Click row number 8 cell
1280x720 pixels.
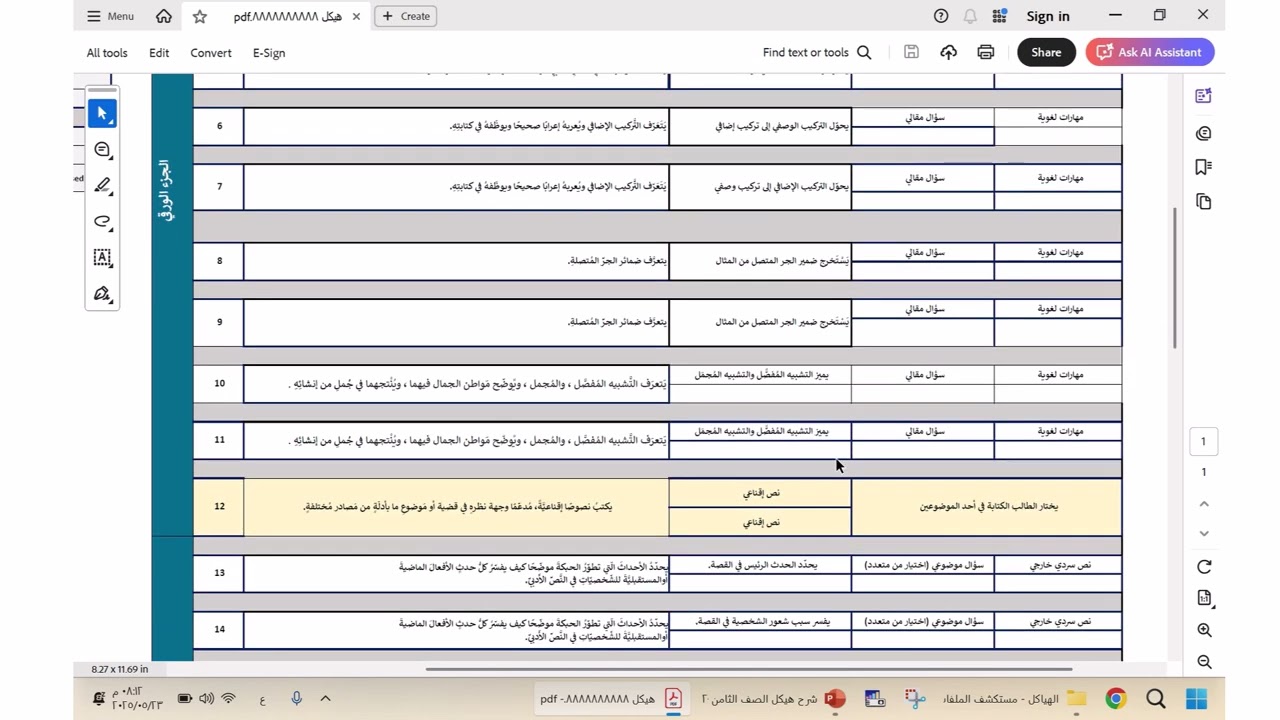[x=219, y=261]
